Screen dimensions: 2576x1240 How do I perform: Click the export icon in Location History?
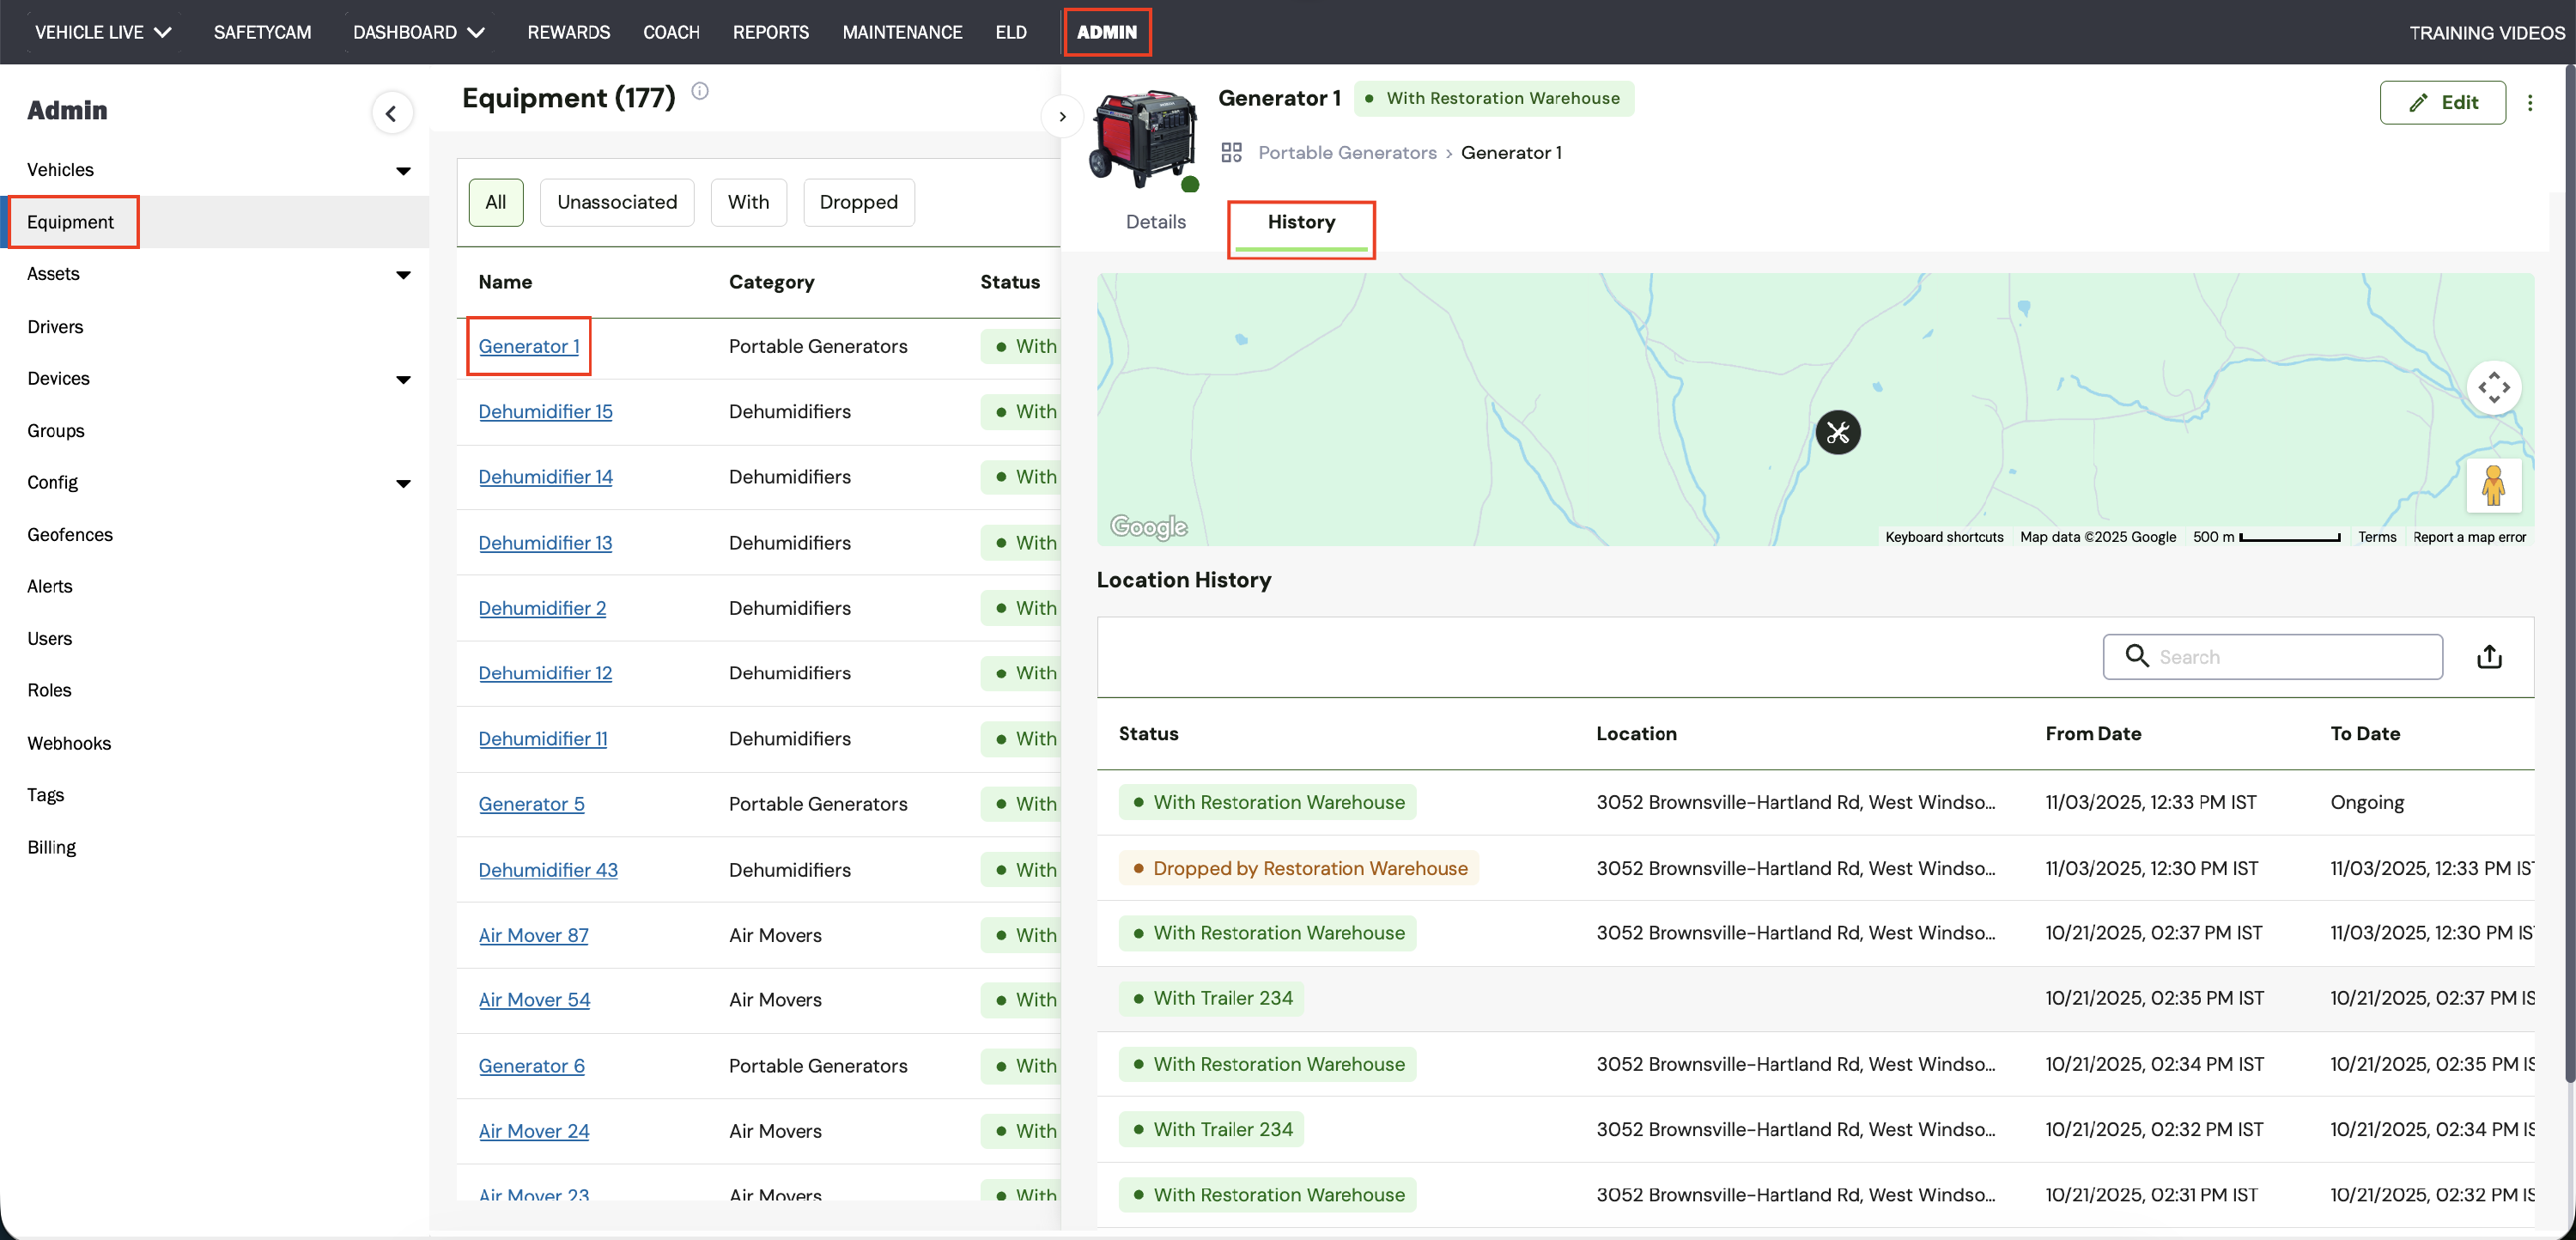tap(2489, 656)
